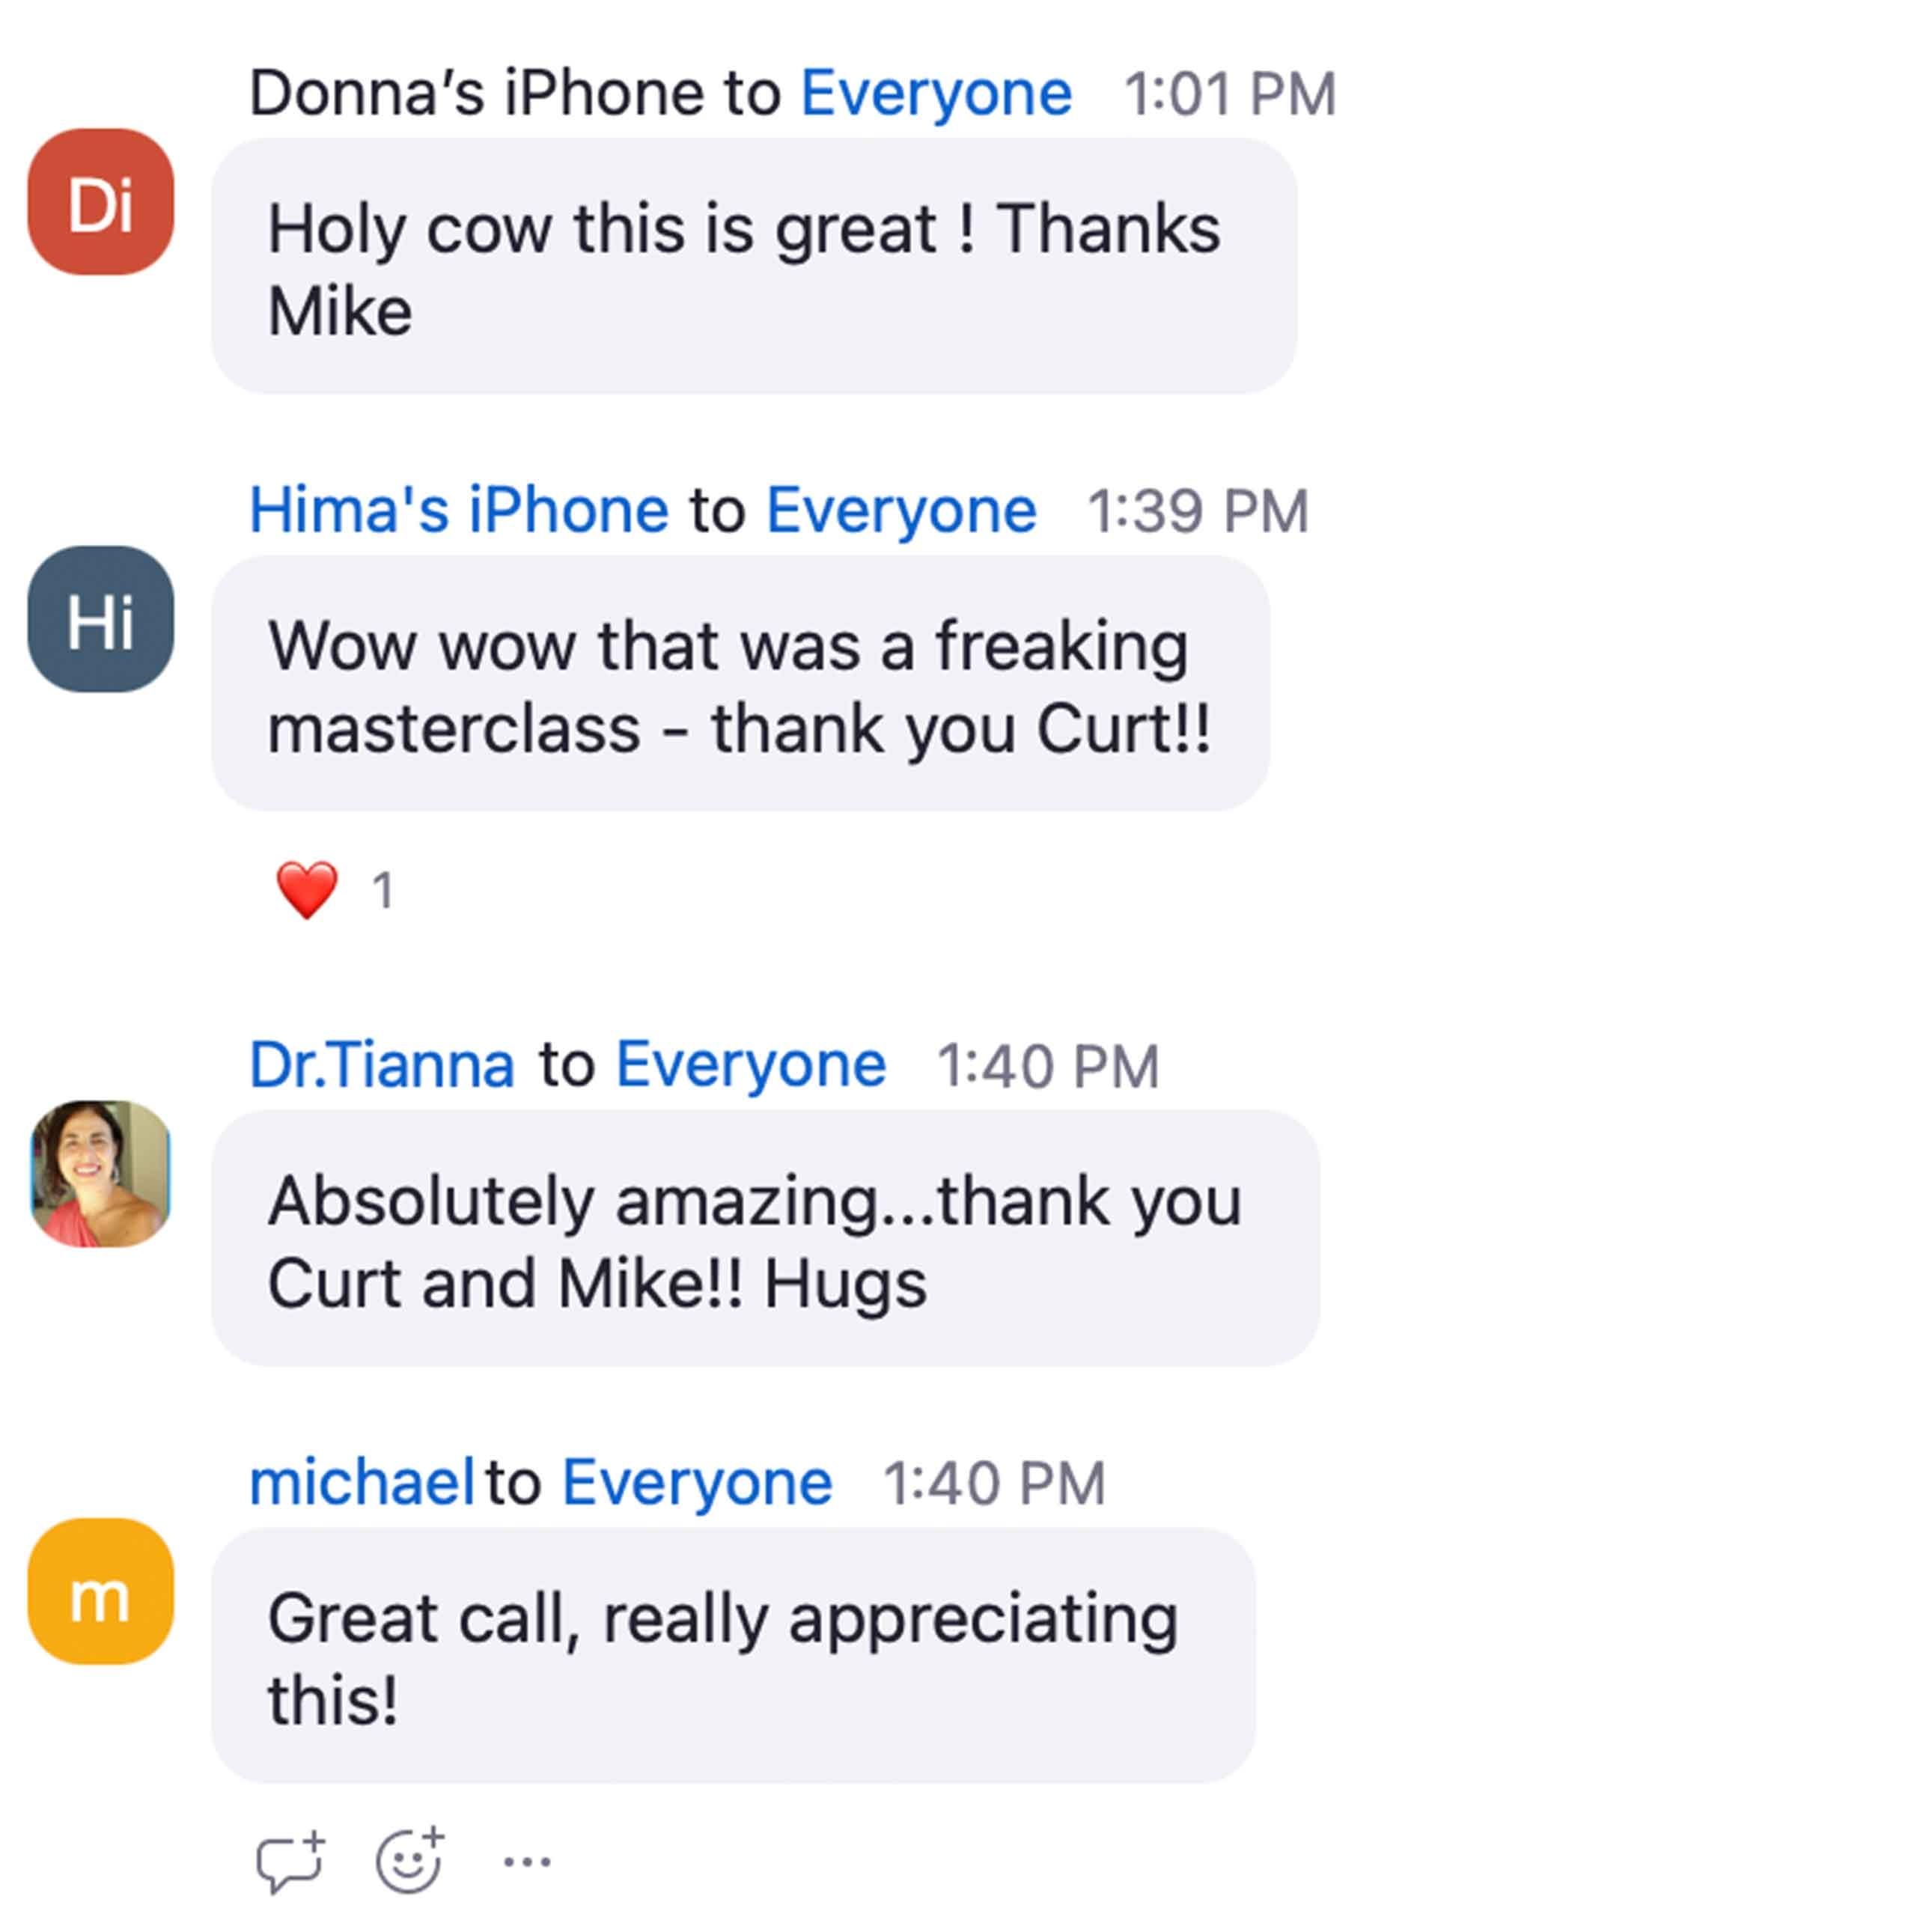Click michael's yellow m avatar
This screenshot has width=1932, height=1932.
coord(101,1592)
